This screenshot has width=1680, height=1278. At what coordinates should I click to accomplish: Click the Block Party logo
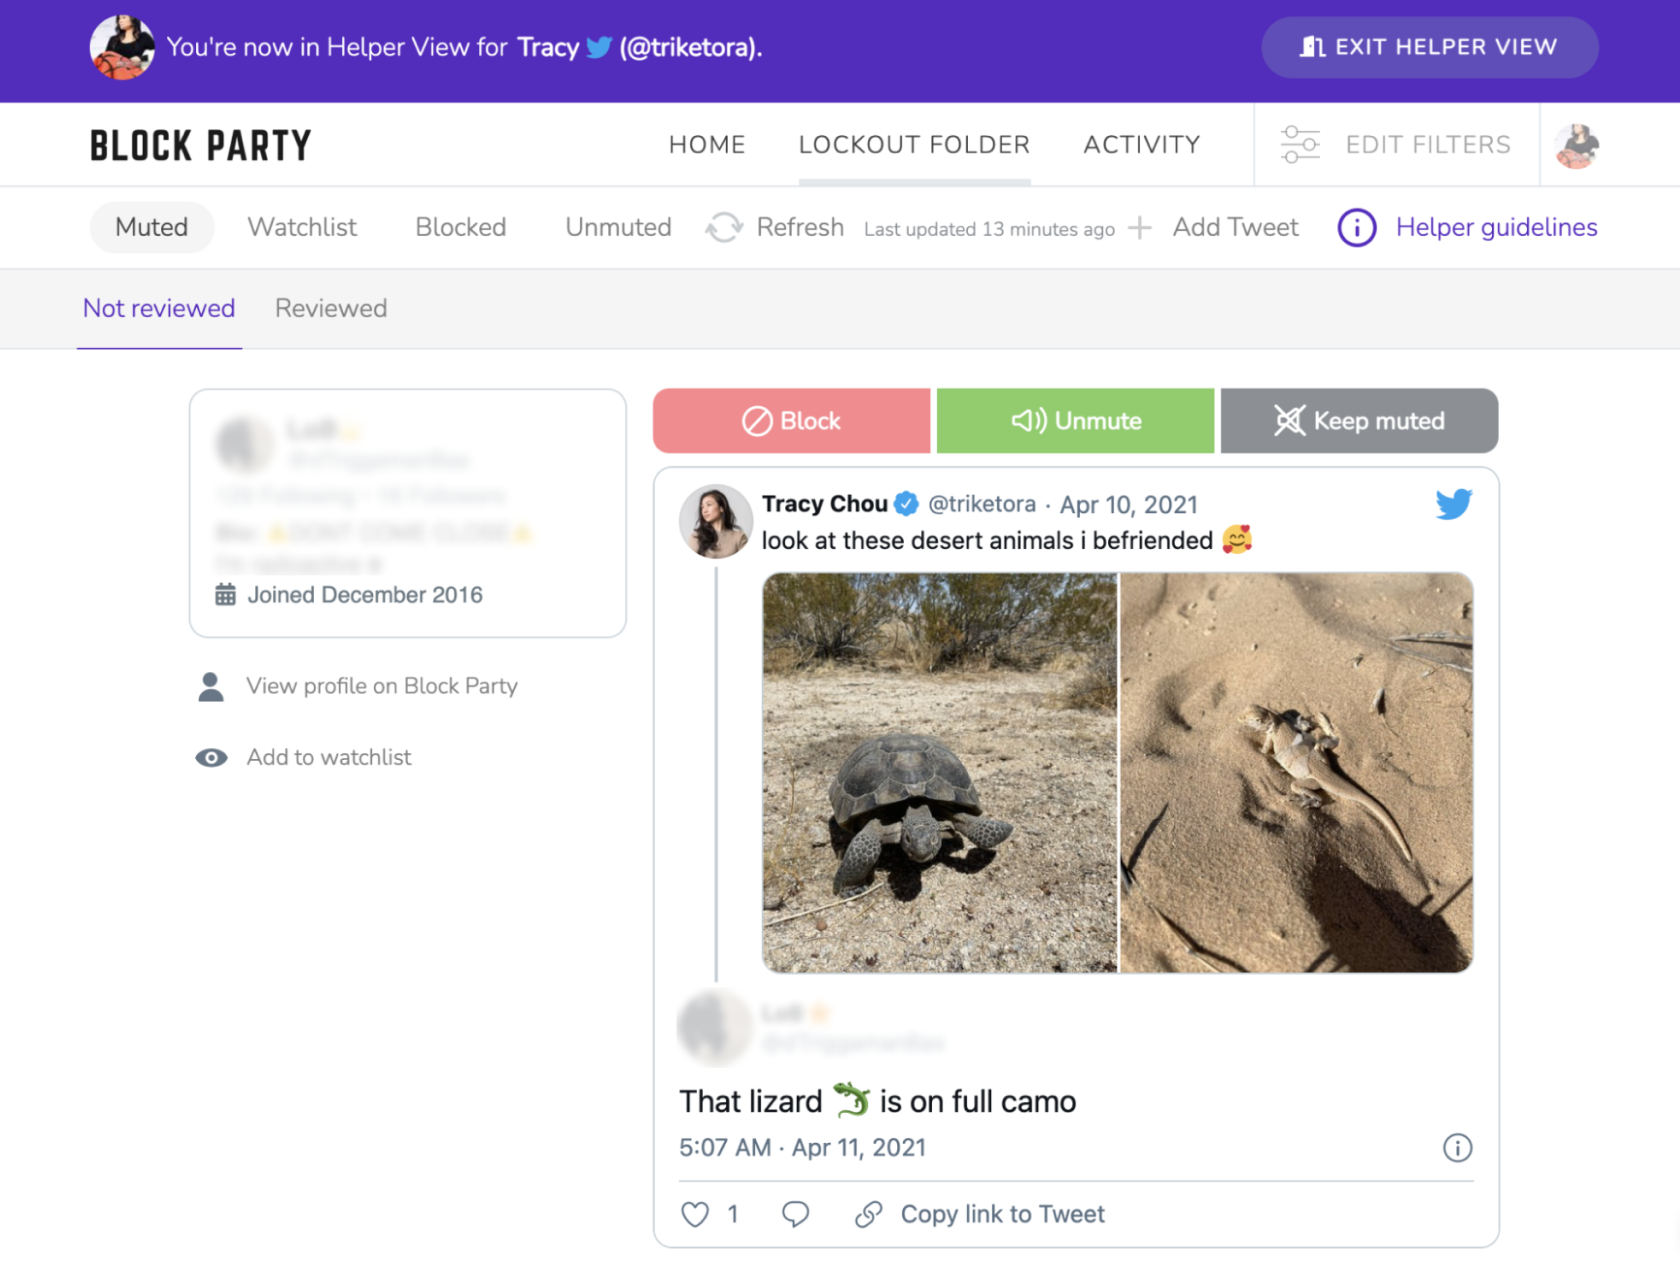(x=201, y=145)
